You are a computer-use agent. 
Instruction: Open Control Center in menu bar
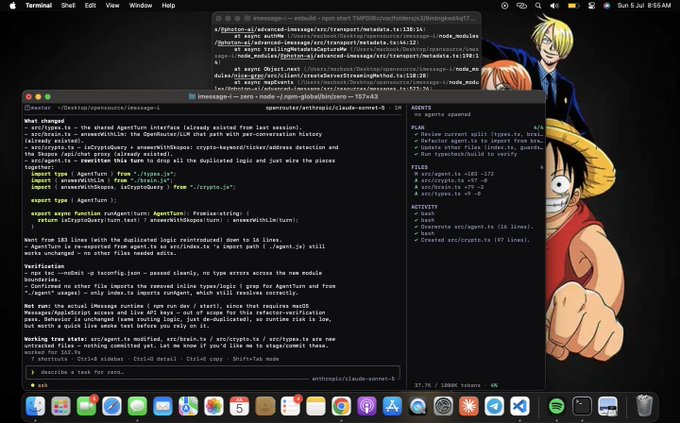tap(592, 6)
